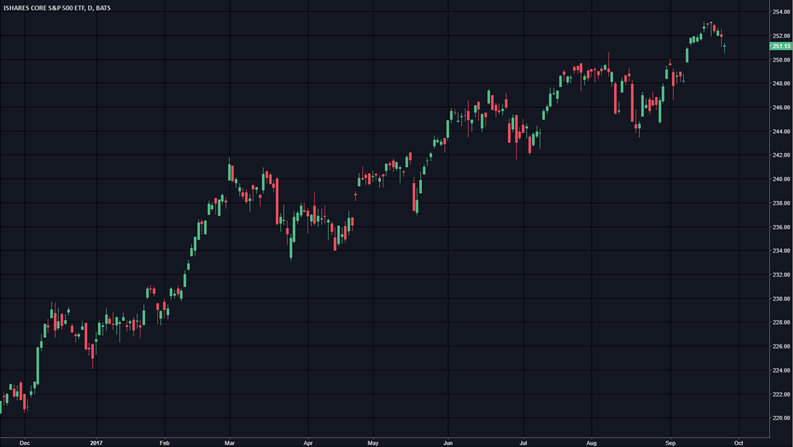
Task: Click the Dec label on time axis
Action: (x=25, y=443)
